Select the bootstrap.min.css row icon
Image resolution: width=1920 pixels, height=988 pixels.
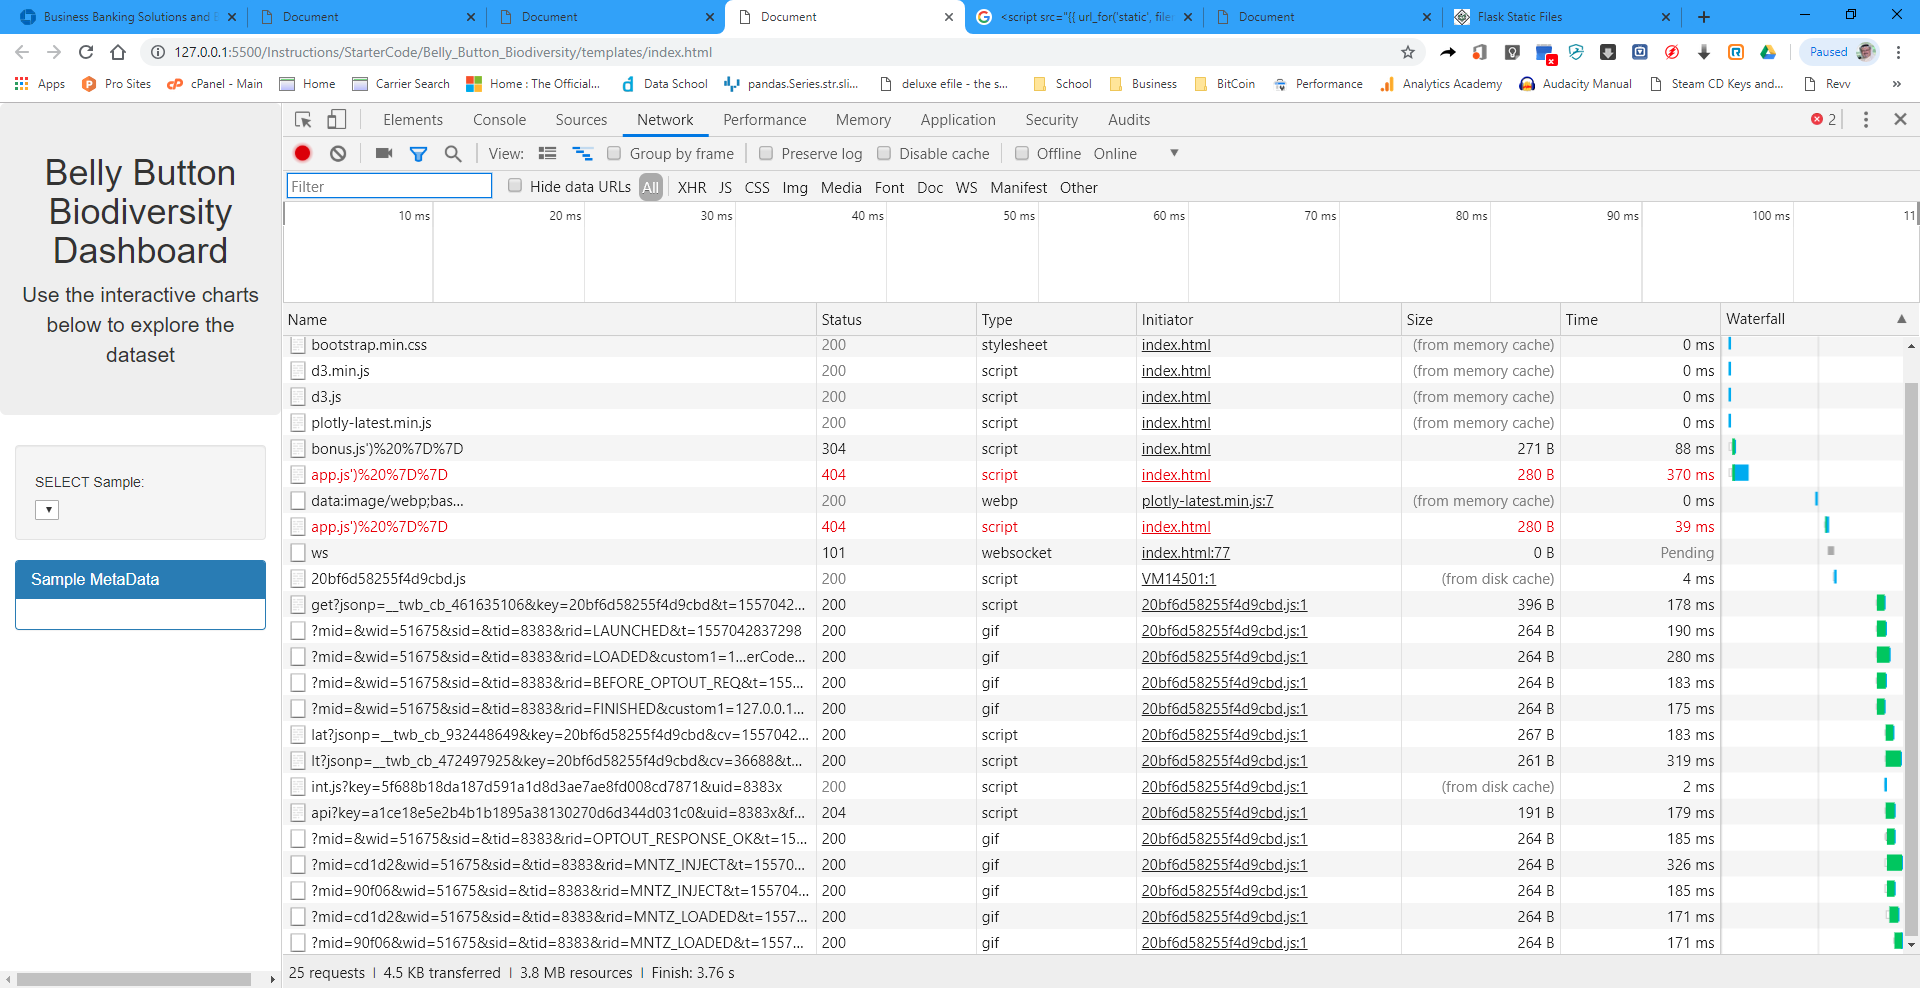(x=297, y=345)
